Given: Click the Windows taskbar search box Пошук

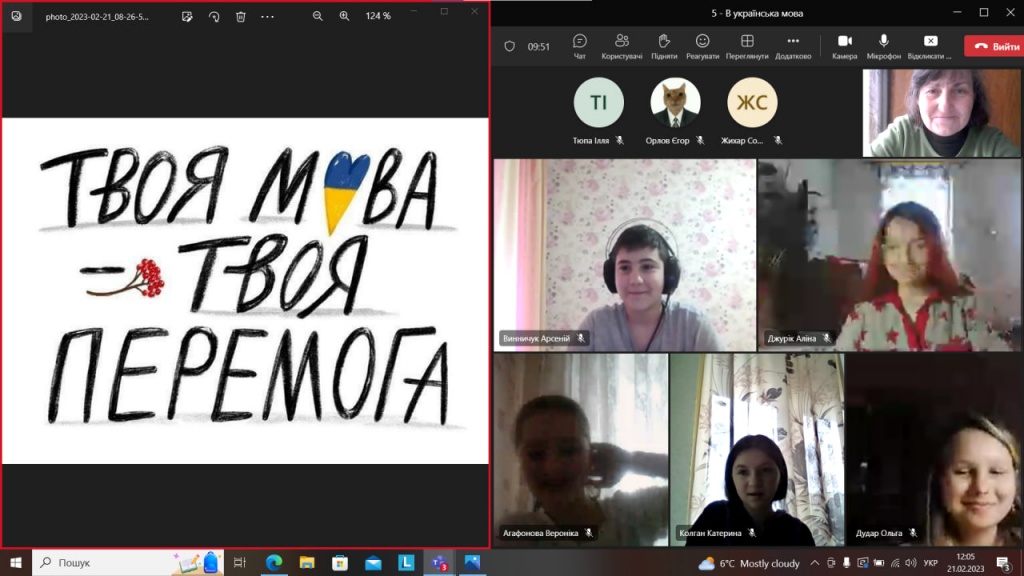Looking at the screenshot, I should pos(100,563).
